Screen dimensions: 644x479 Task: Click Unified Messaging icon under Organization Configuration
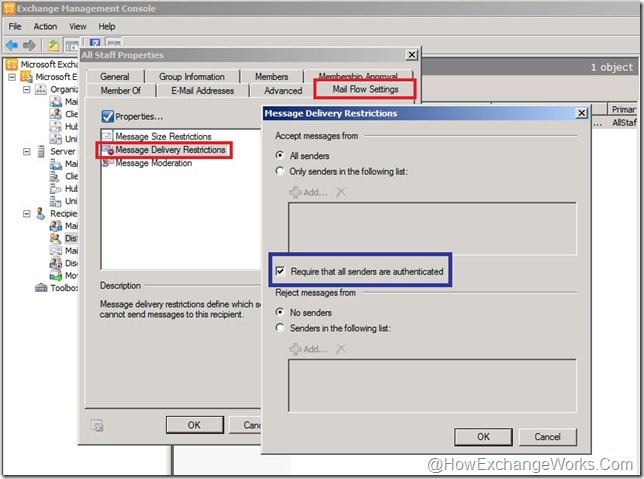coord(55,138)
